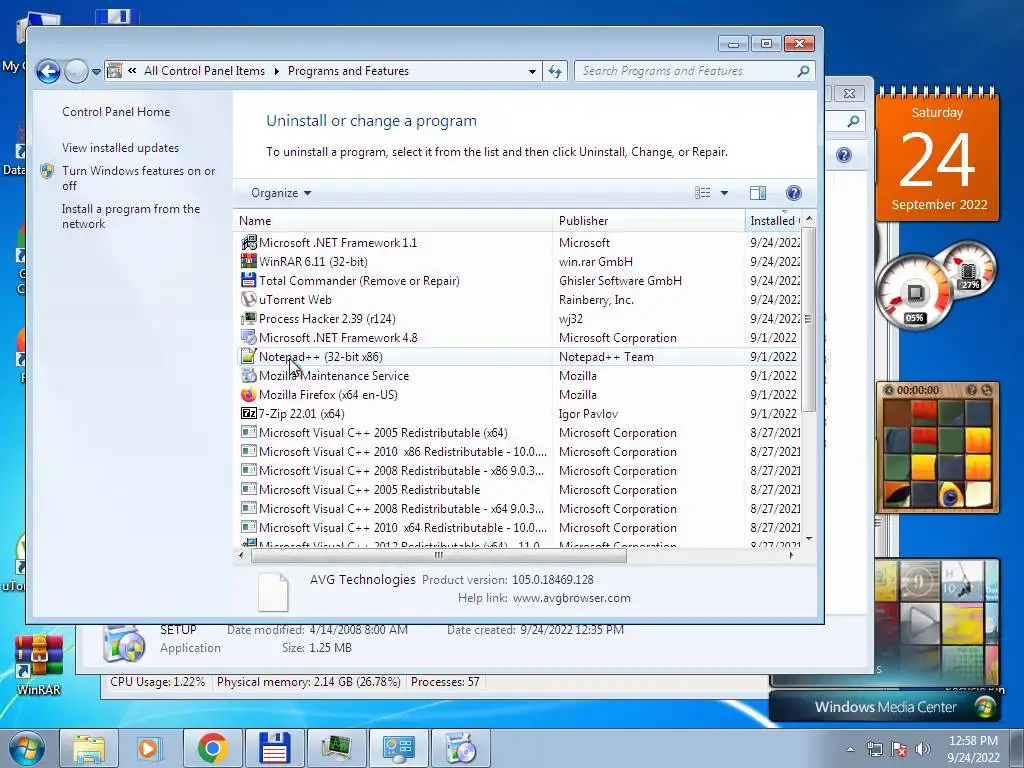Image resolution: width=1024 pixels, height=768 pixels.
Task: Open the WinRAR desktop shortcut
Action: click(39, 664)
